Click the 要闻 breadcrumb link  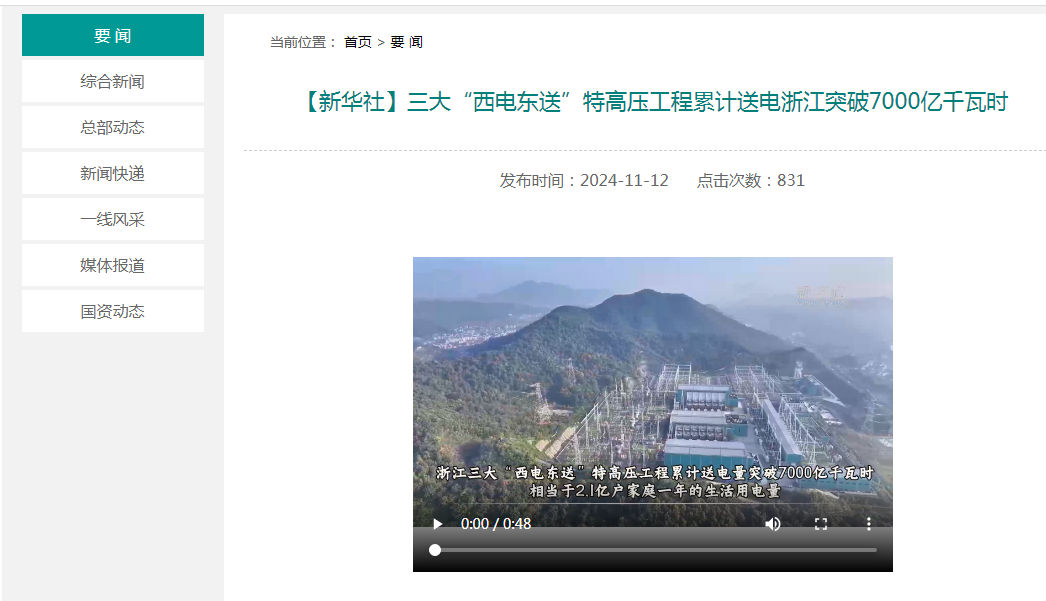coord(406,42)
